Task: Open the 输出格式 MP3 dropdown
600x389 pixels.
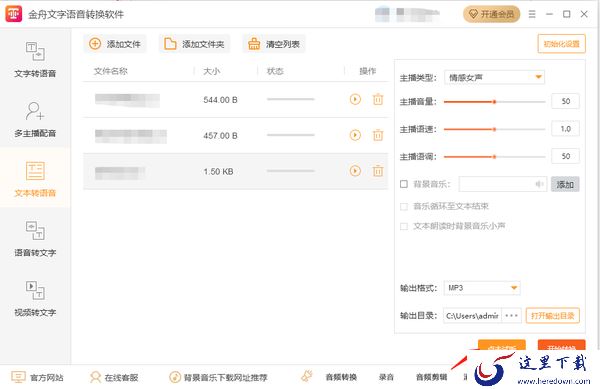Action: 482,288
